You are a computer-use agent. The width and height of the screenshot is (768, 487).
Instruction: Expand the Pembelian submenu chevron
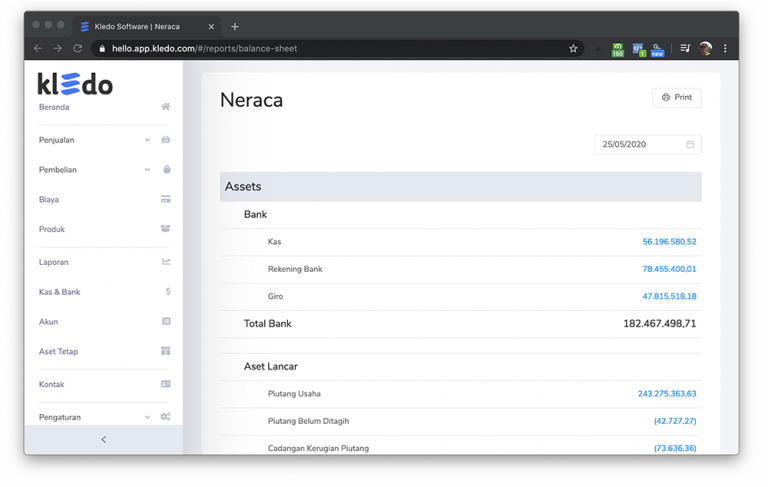click(147, 170)
